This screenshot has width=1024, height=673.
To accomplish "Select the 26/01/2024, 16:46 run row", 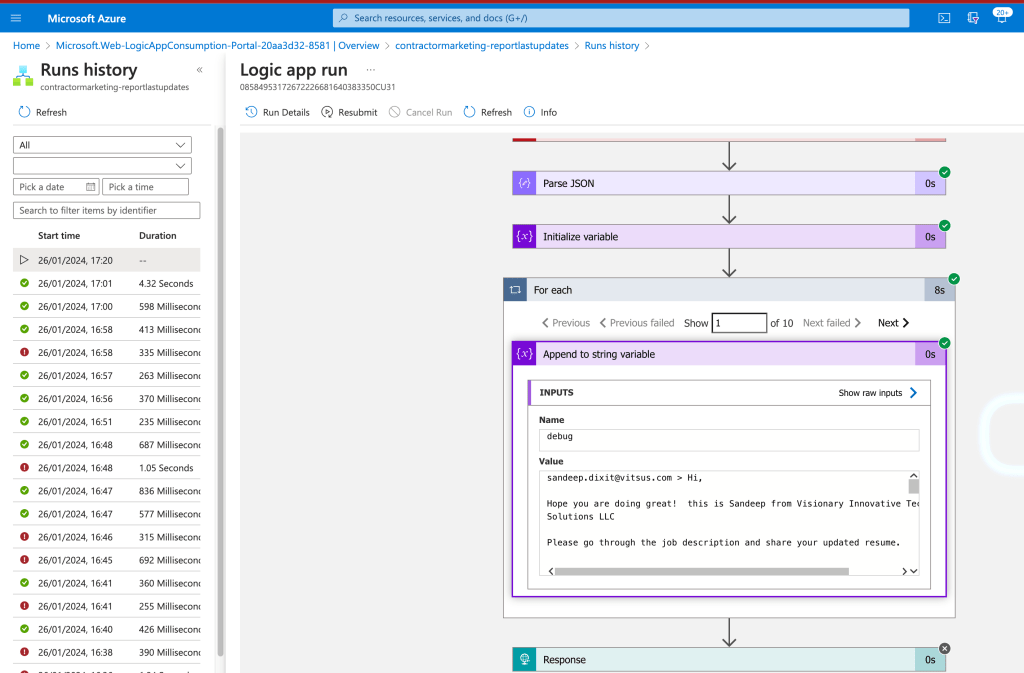I will click(x=106, y=537).
